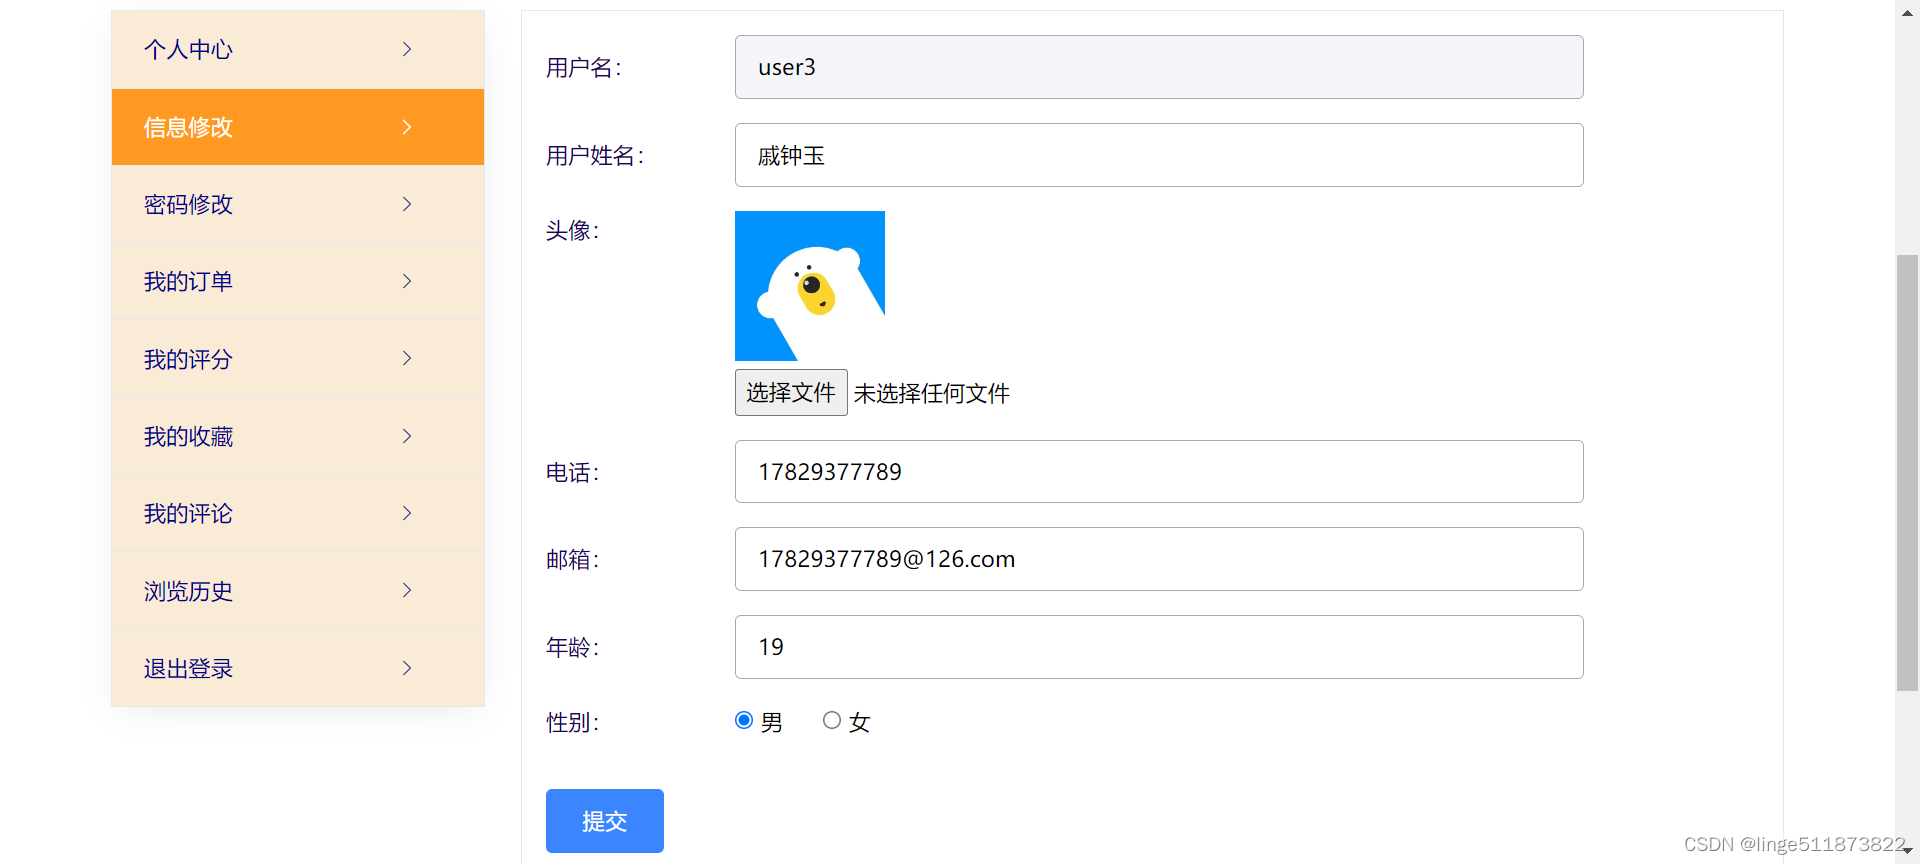This screenshot has height=864, width=1920.
Task: Submit the form with 提交 button
Action: tap(605, 821)
